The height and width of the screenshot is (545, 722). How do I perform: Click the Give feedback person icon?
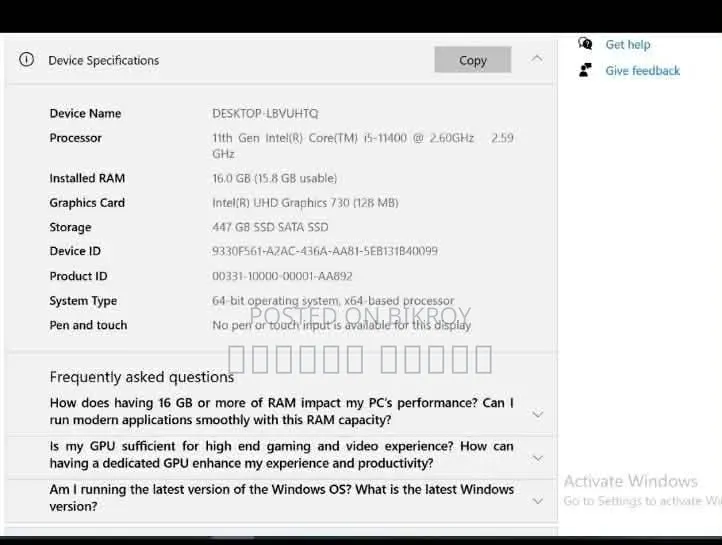(585, 70)
